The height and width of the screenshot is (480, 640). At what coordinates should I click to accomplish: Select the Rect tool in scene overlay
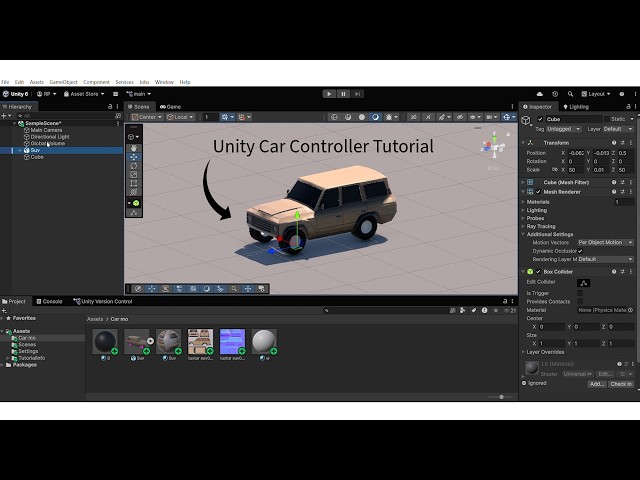click(x=134, y=183)
